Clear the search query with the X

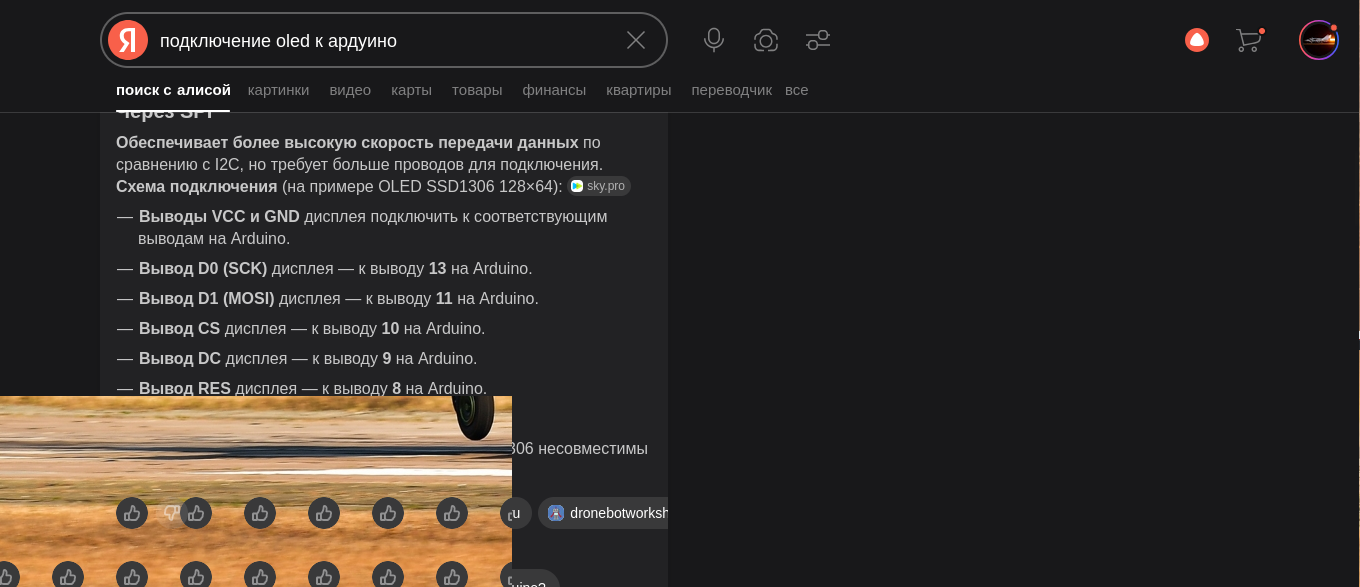point(636,40)
